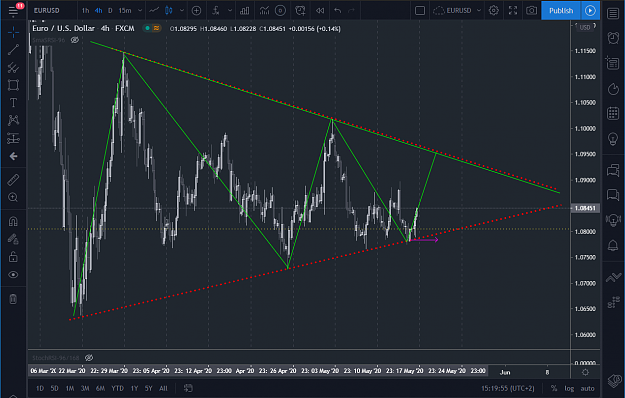Switch to the 4h timeframe
Viewport: 625px width, 398px height.
(x=98, y=11)
